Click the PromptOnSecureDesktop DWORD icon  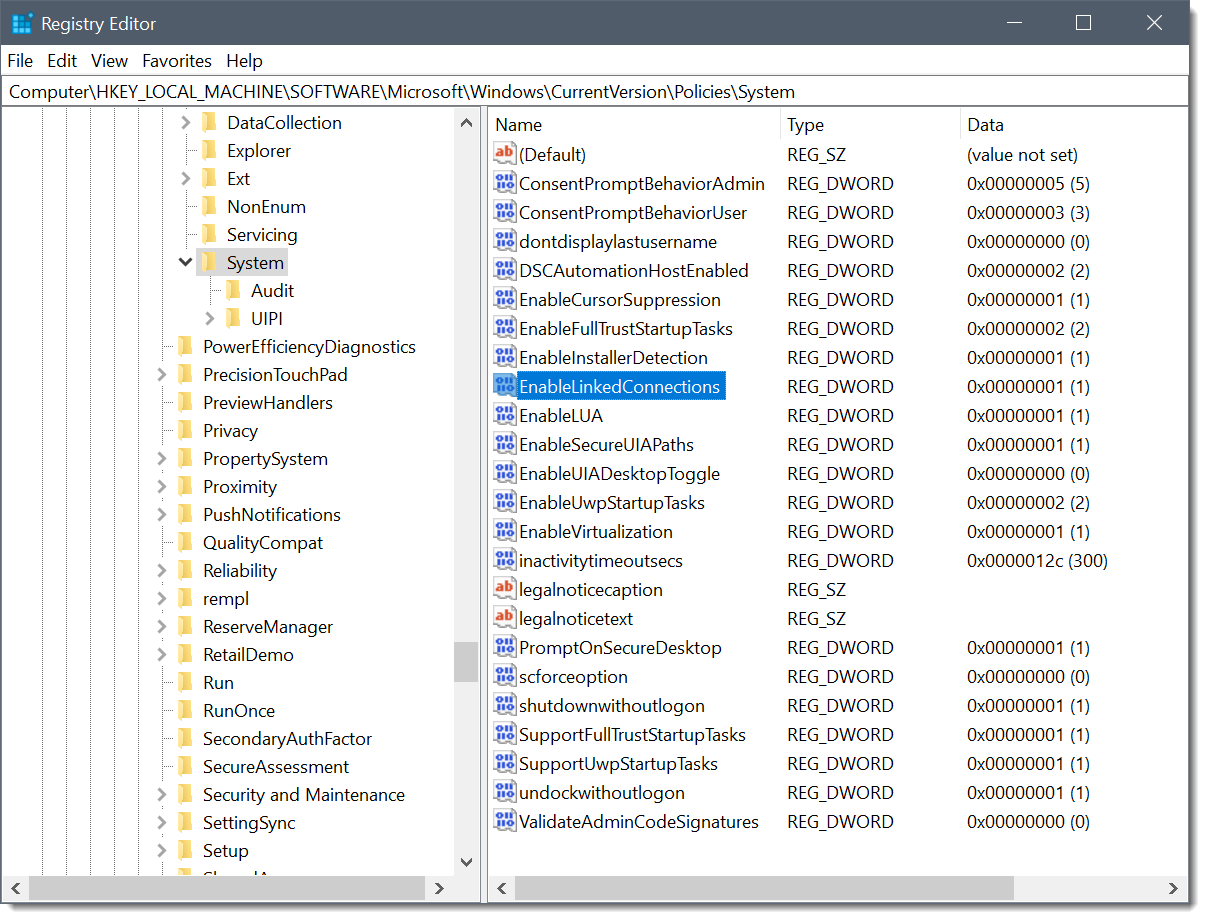tap(504, 647)
